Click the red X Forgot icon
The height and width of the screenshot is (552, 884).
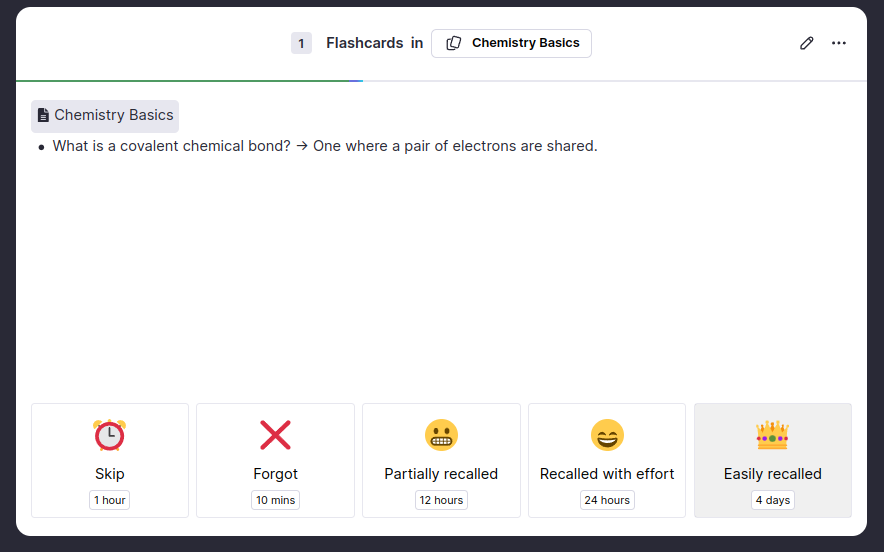275,435
